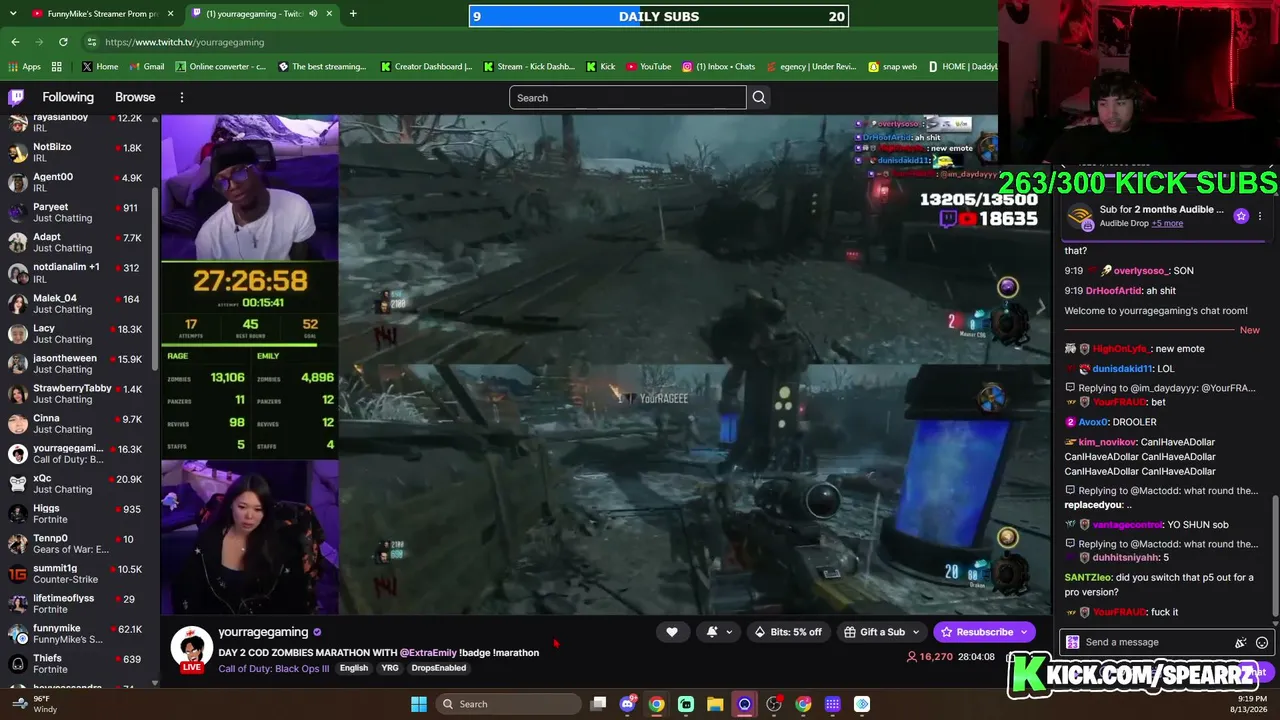The width and height of the screenshot is (1280, 720).
Task: Reload the page in the browser
Action: click(63, 42)
